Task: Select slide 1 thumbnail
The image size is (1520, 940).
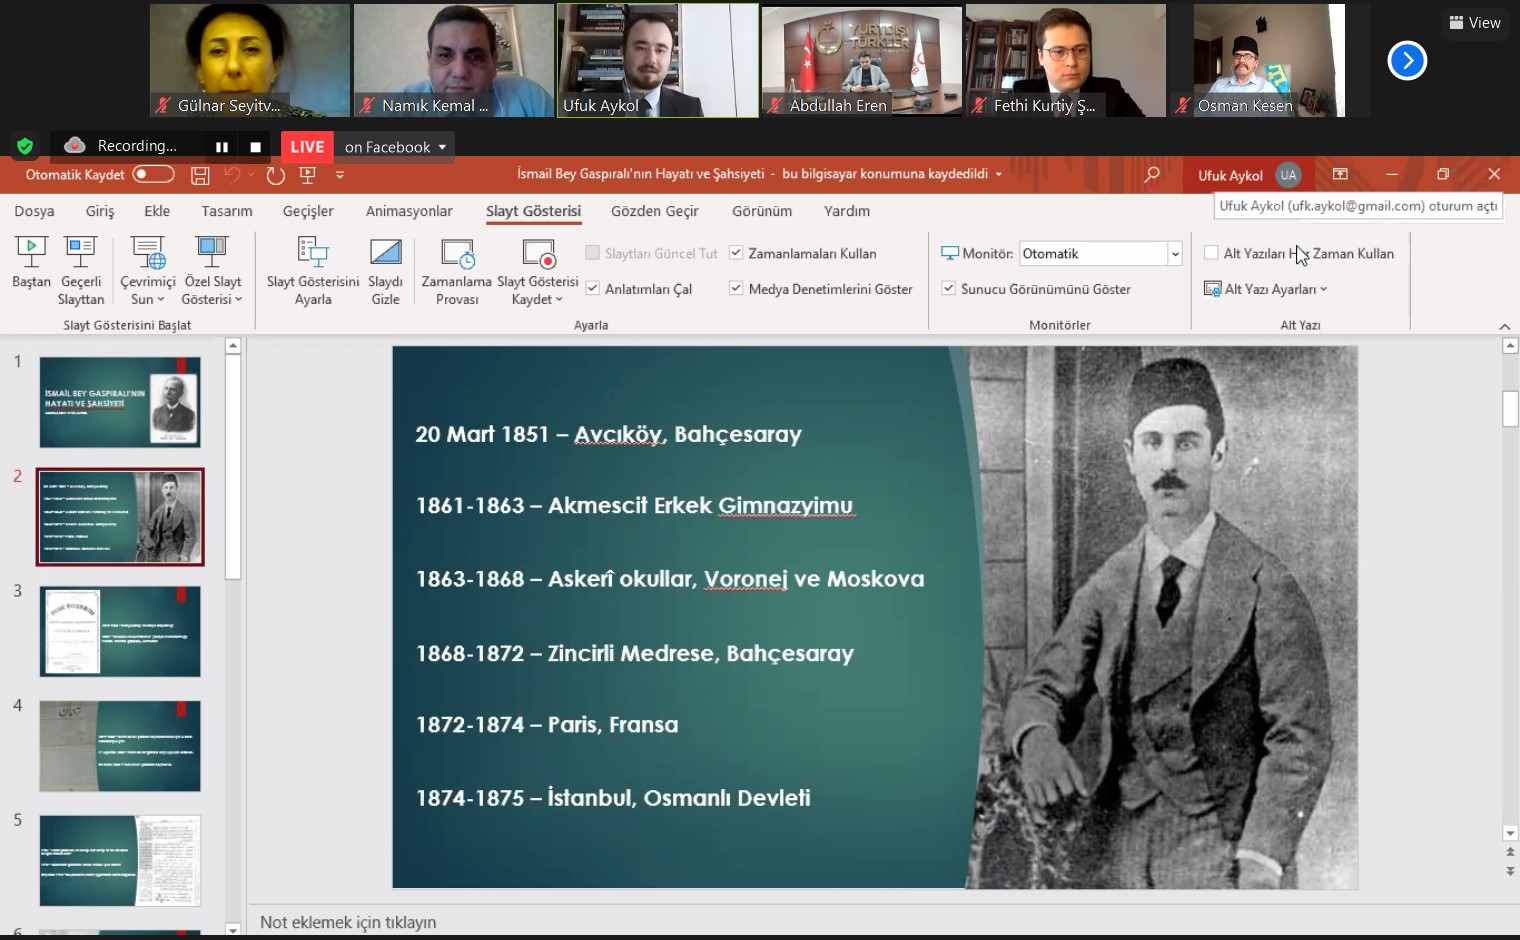Action: point(120,402)
